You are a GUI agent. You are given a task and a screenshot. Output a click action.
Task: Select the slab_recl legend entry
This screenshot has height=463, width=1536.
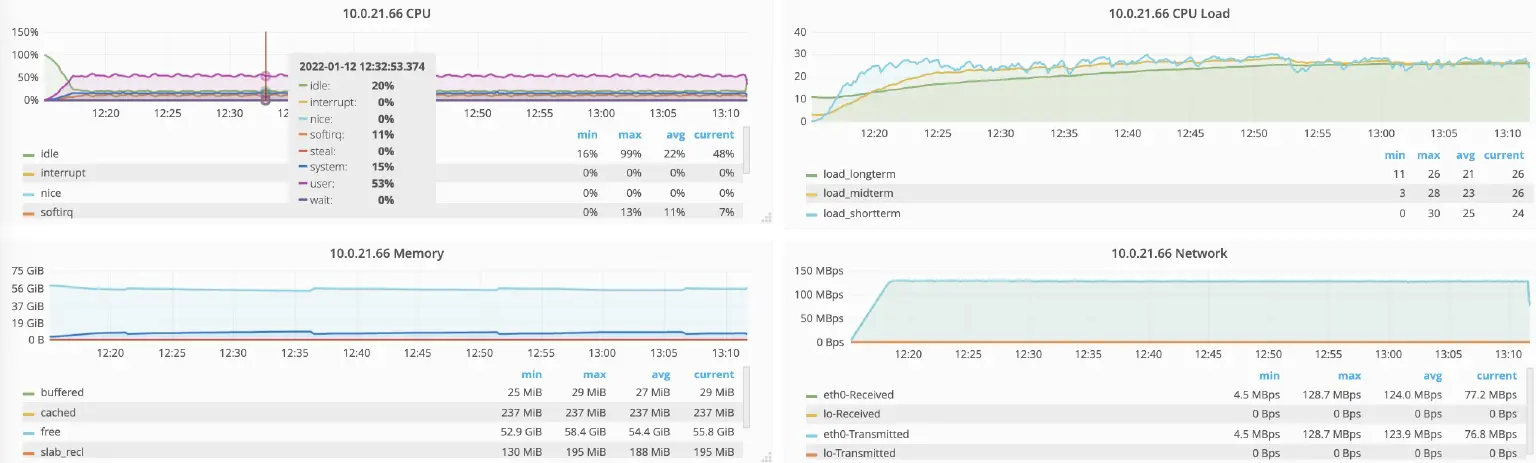coord(62,453)
